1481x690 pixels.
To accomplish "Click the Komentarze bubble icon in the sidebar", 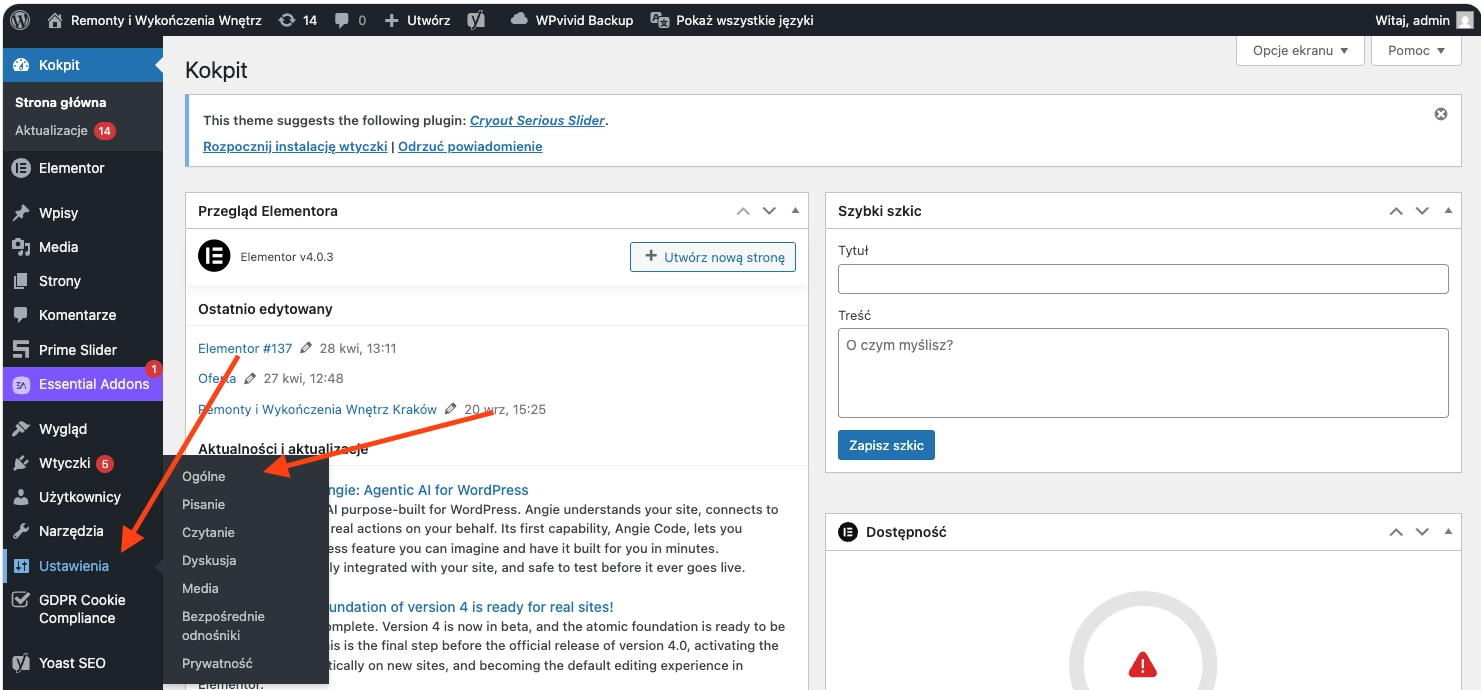I will (x=21, y=315).
